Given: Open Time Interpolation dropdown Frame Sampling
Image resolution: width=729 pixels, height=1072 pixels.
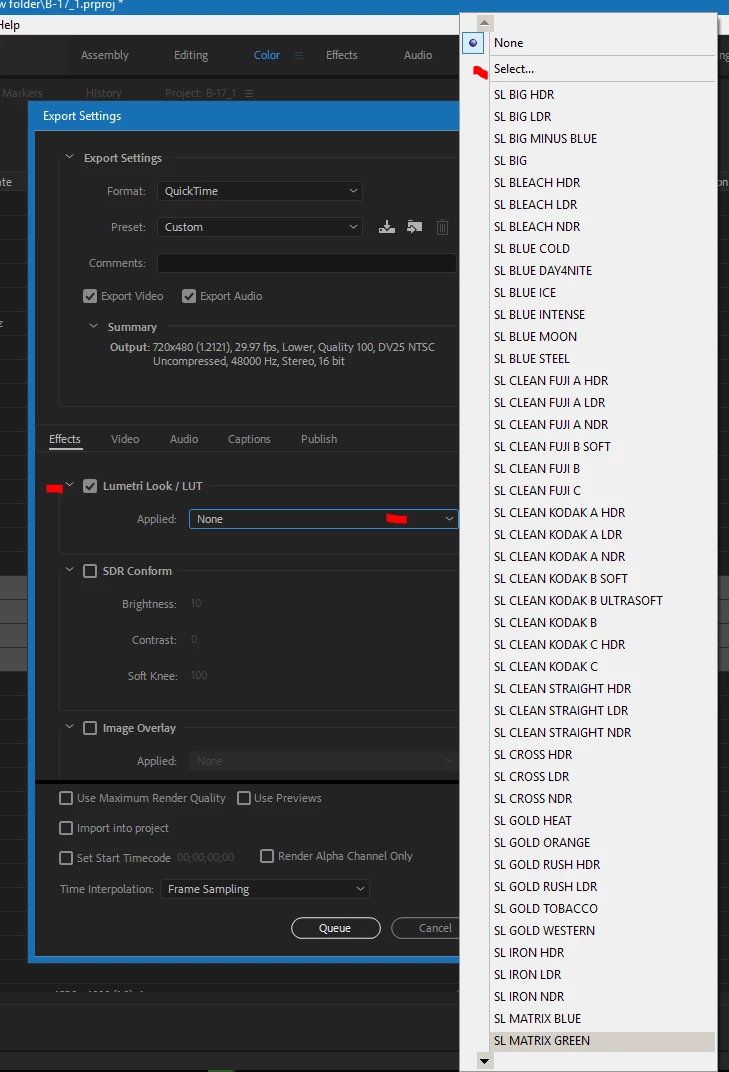Looking at the screenshot, I should click(x=265, y=889).
